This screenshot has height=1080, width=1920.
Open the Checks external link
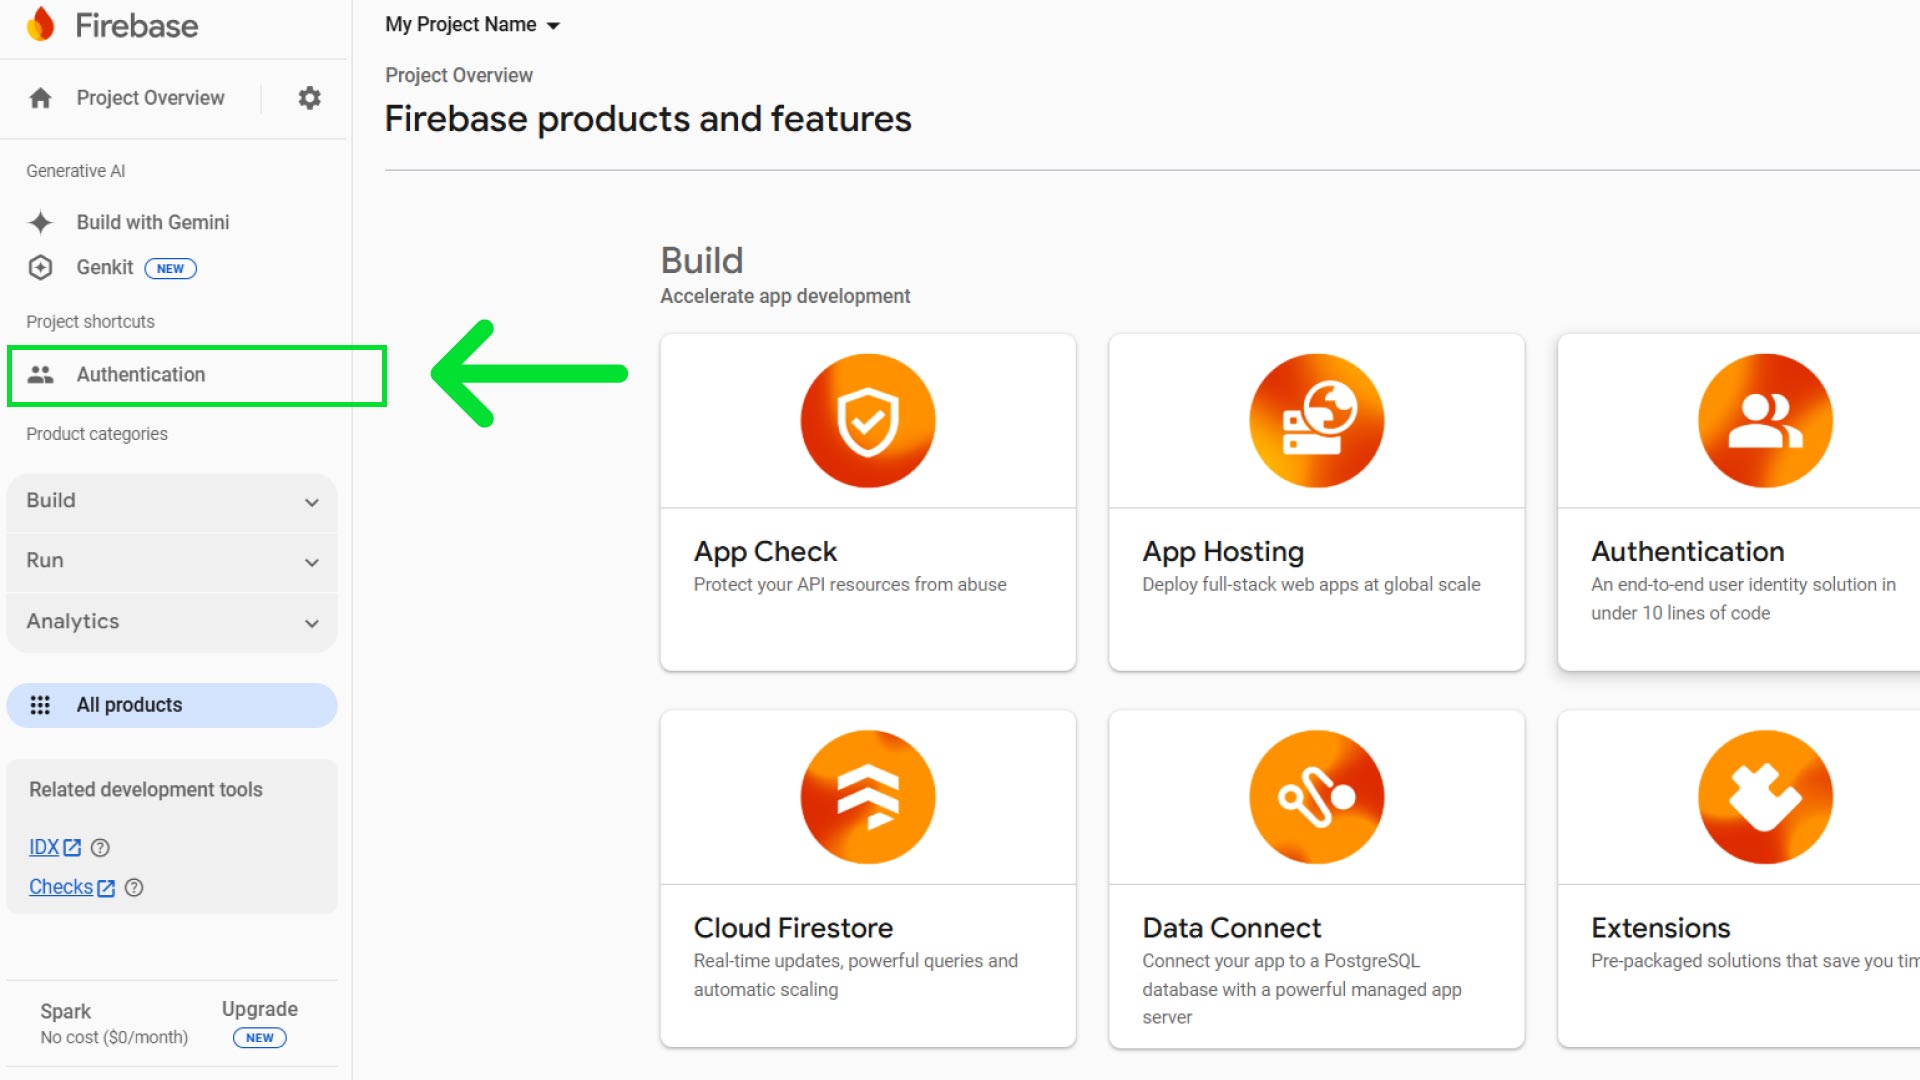62,887
